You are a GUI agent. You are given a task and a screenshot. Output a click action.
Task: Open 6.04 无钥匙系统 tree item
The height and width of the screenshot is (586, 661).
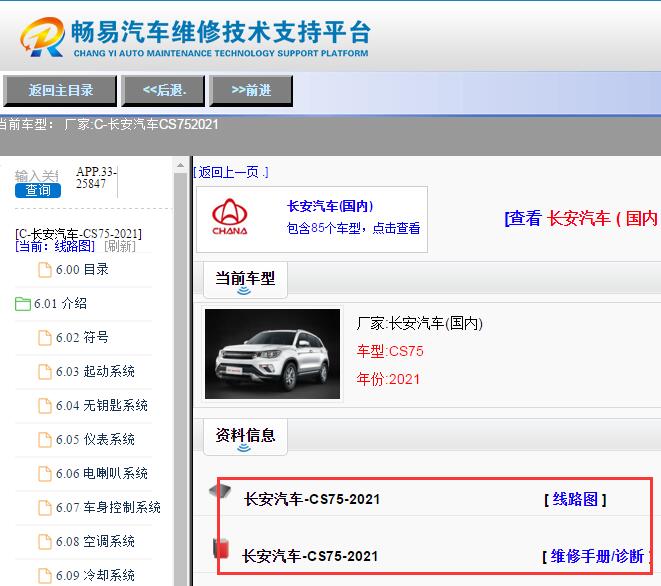102,406
